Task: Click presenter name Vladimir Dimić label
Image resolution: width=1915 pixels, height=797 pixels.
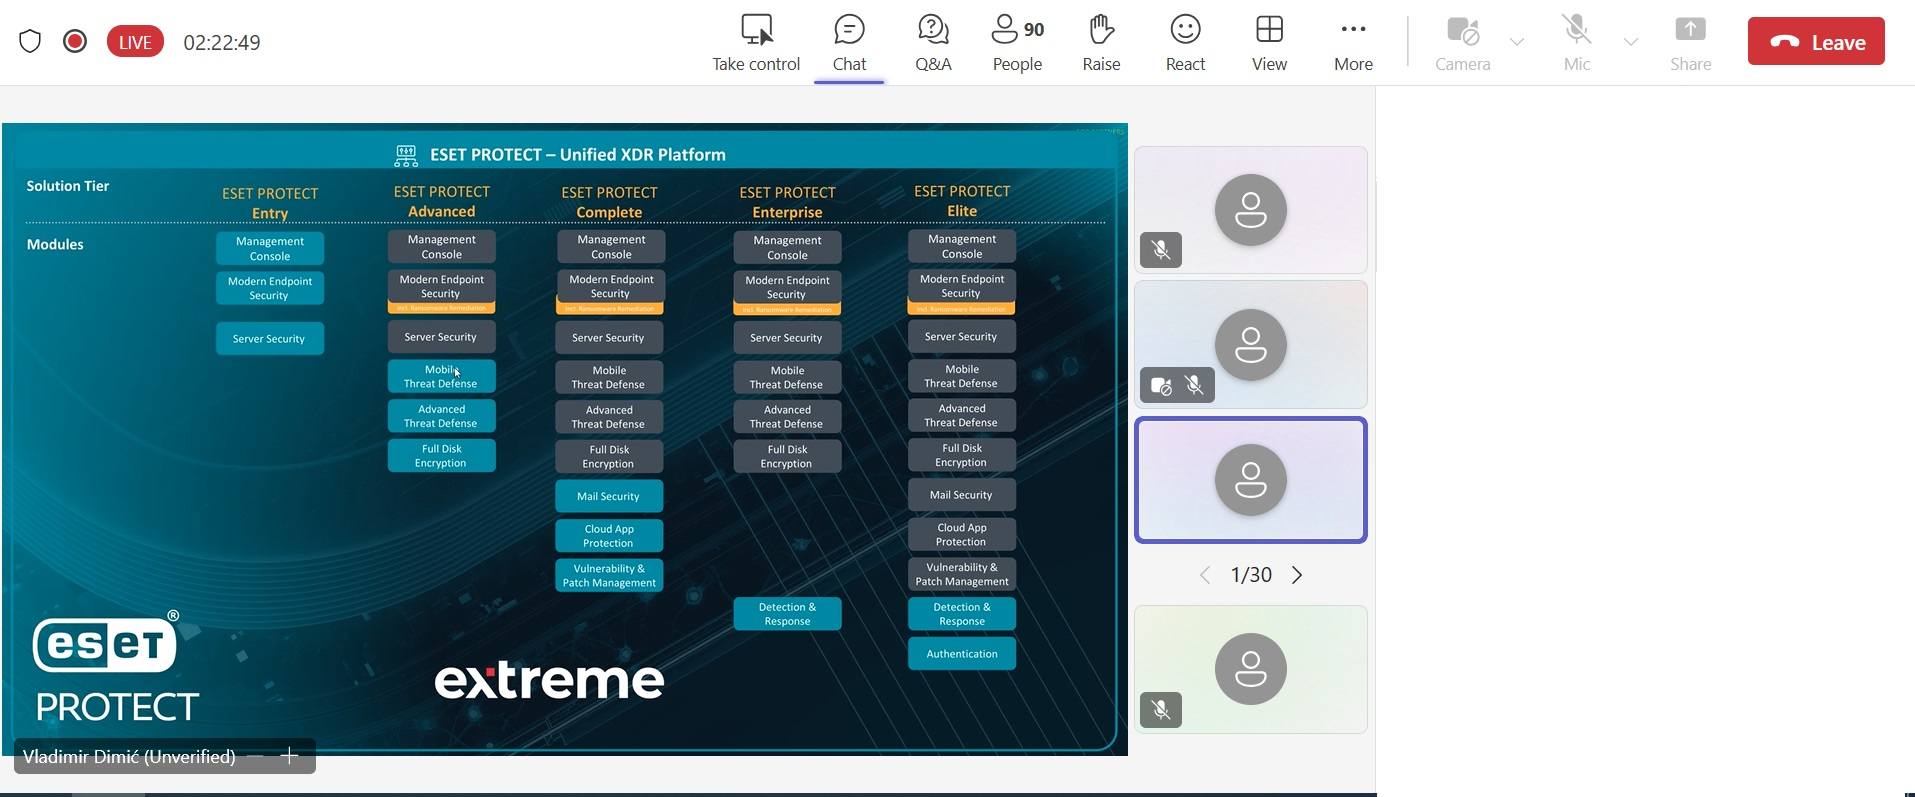Action: tap(129, 756)
